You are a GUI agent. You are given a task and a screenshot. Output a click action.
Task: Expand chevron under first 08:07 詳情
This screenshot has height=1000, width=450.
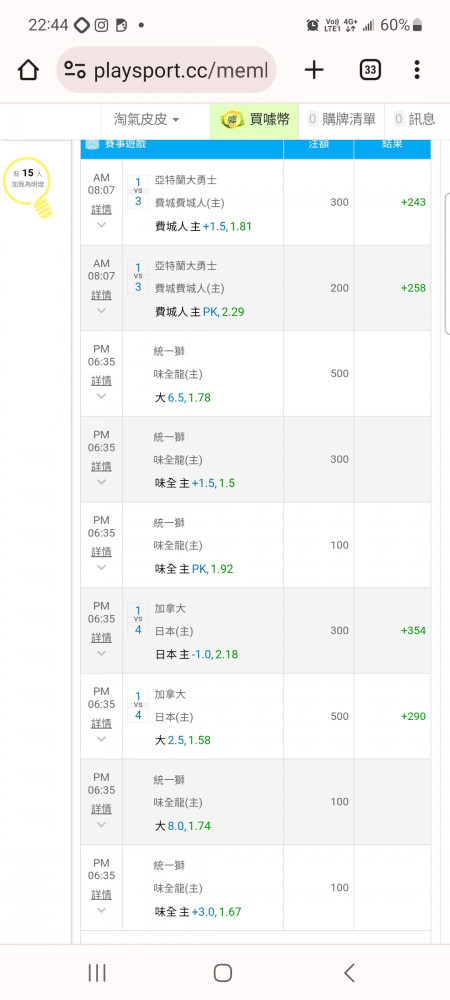101,225
